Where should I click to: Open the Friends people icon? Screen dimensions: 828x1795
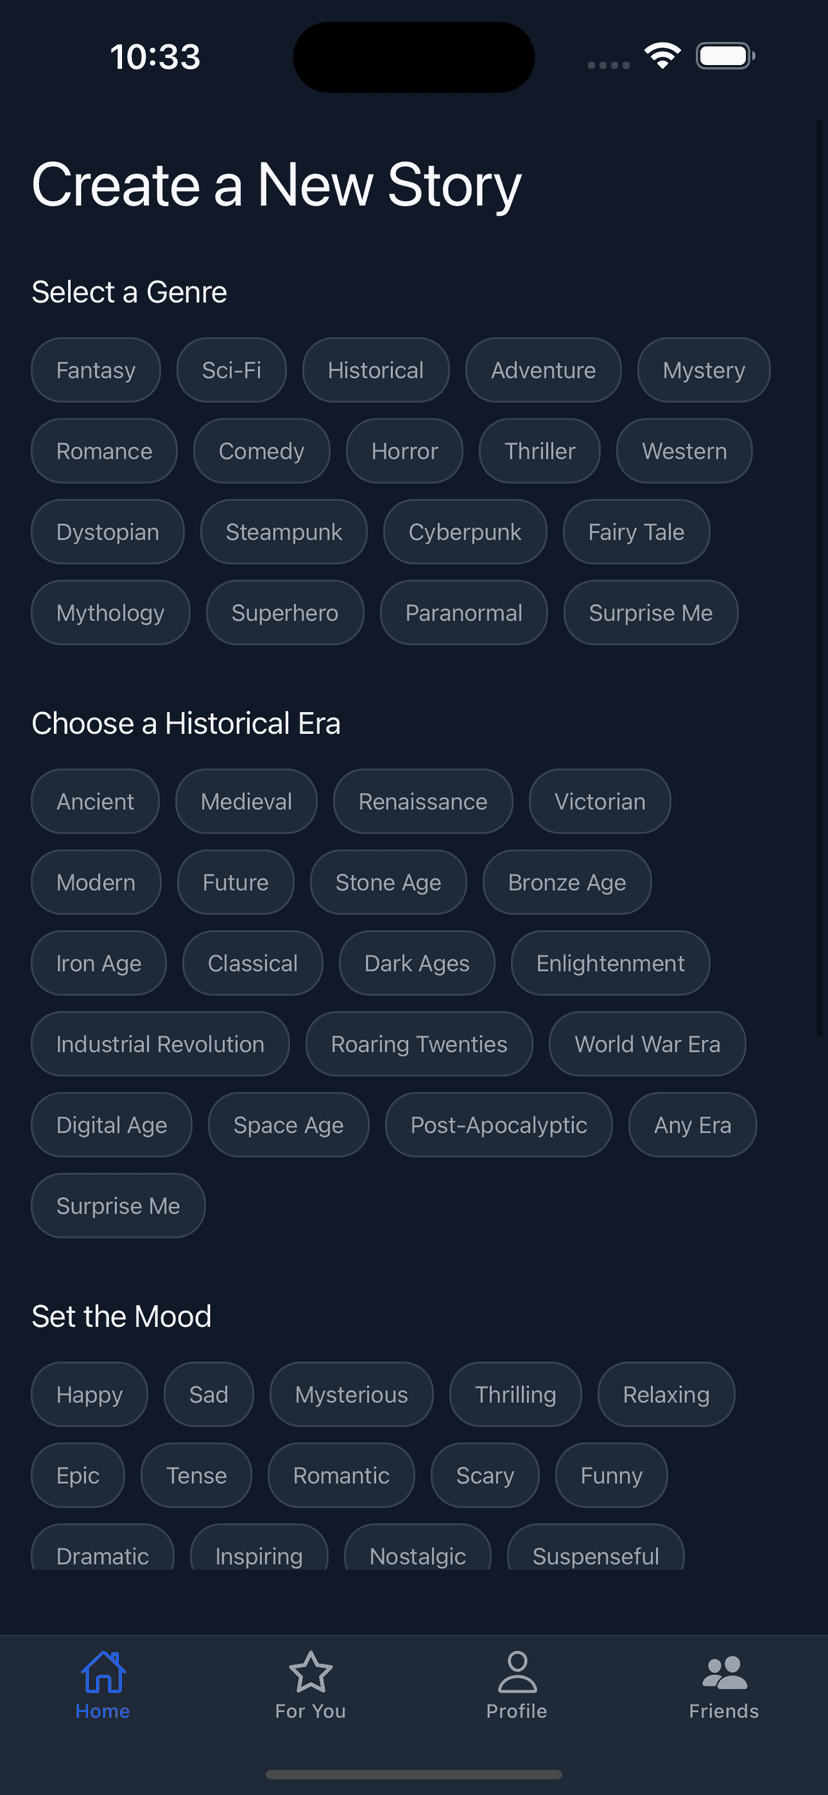(x=724, y=1672)
